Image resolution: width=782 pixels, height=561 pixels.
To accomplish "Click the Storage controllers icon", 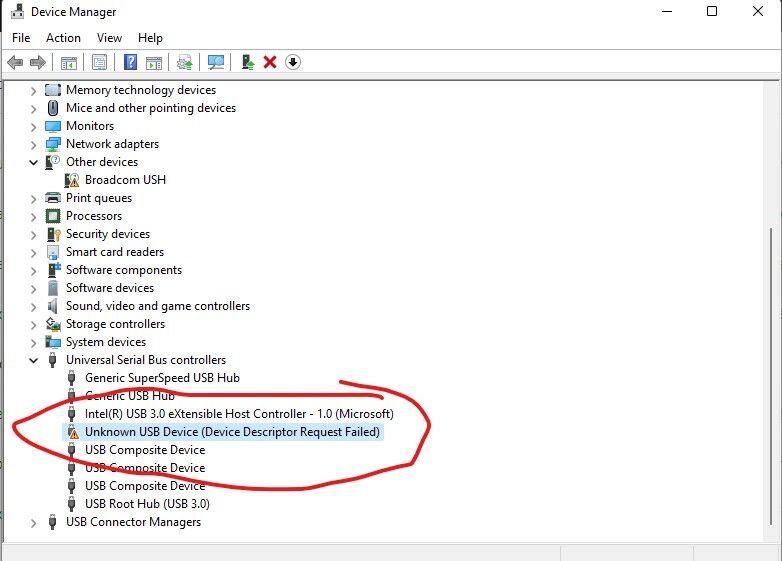I will click(53, 324).
